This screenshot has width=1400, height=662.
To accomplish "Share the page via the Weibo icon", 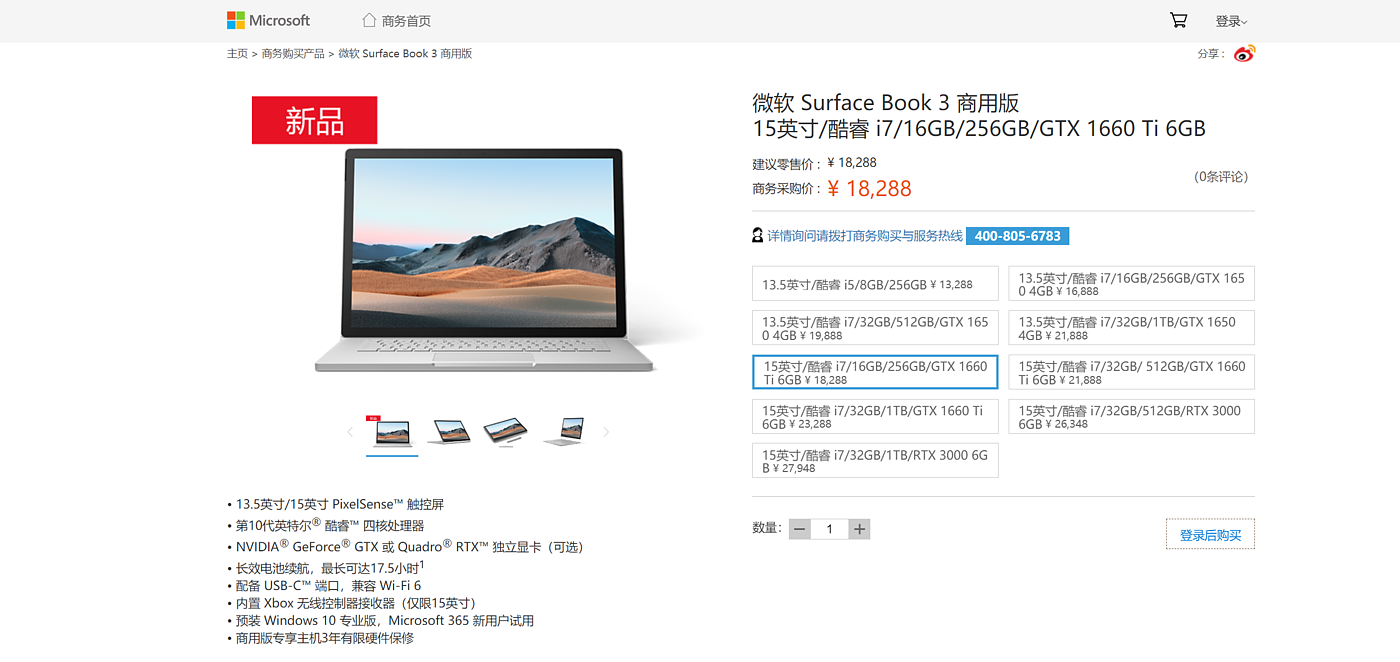I will [1244, 53].
